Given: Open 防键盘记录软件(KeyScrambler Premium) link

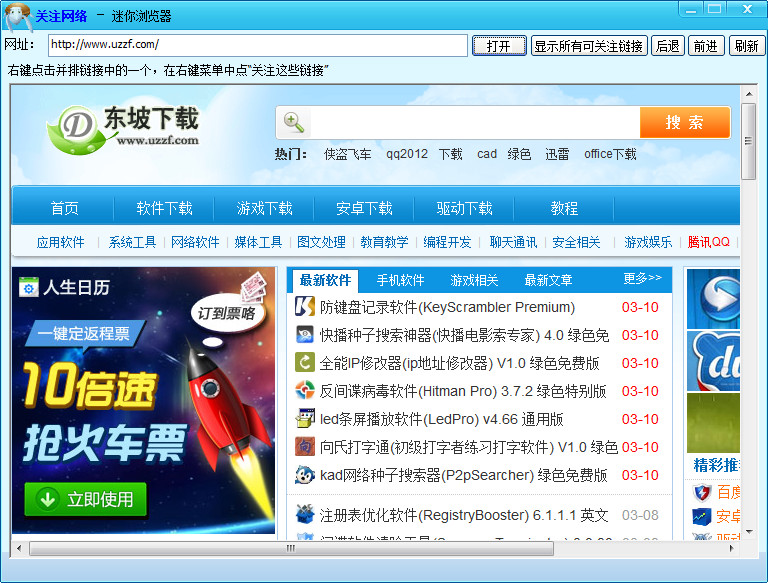Looking at the screenshot, I should click(447, 307).
